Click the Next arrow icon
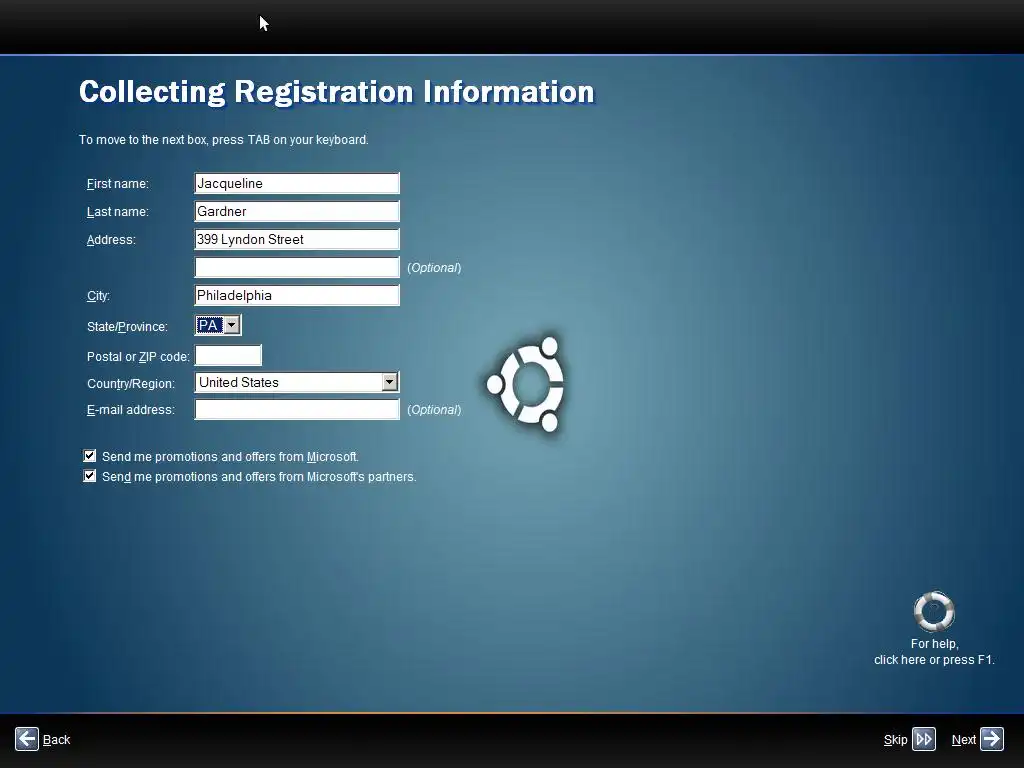This screenshot has height=768, width=1024. coord(991,739)
